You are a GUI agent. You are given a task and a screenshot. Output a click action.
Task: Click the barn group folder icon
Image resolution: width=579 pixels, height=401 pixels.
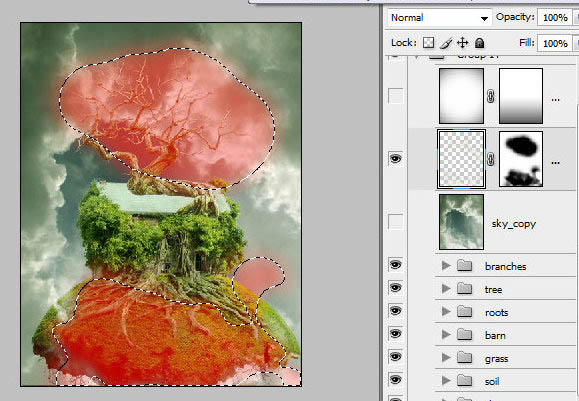[x=464, y=335]
